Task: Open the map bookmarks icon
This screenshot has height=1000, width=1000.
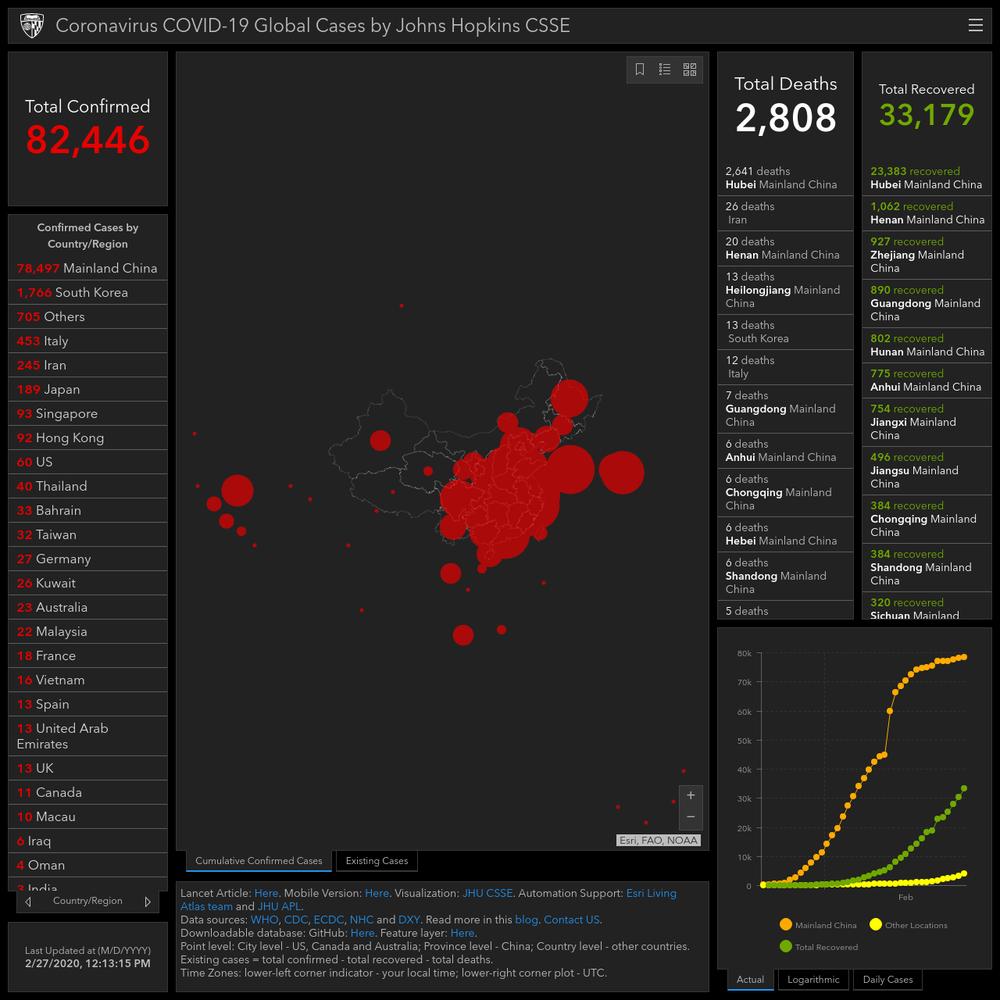Action: click(x=640, y=69)
